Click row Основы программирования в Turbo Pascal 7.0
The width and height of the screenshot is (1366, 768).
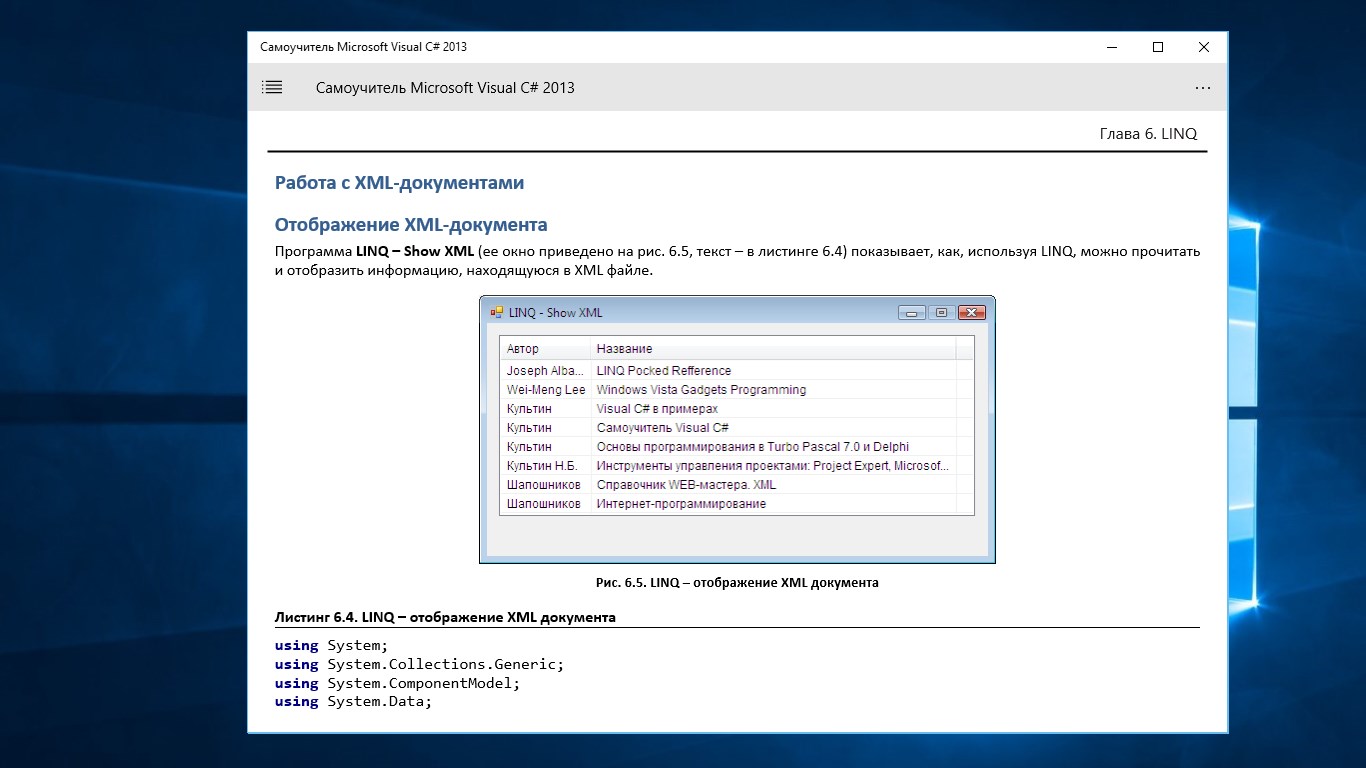[x=736, y=447]
